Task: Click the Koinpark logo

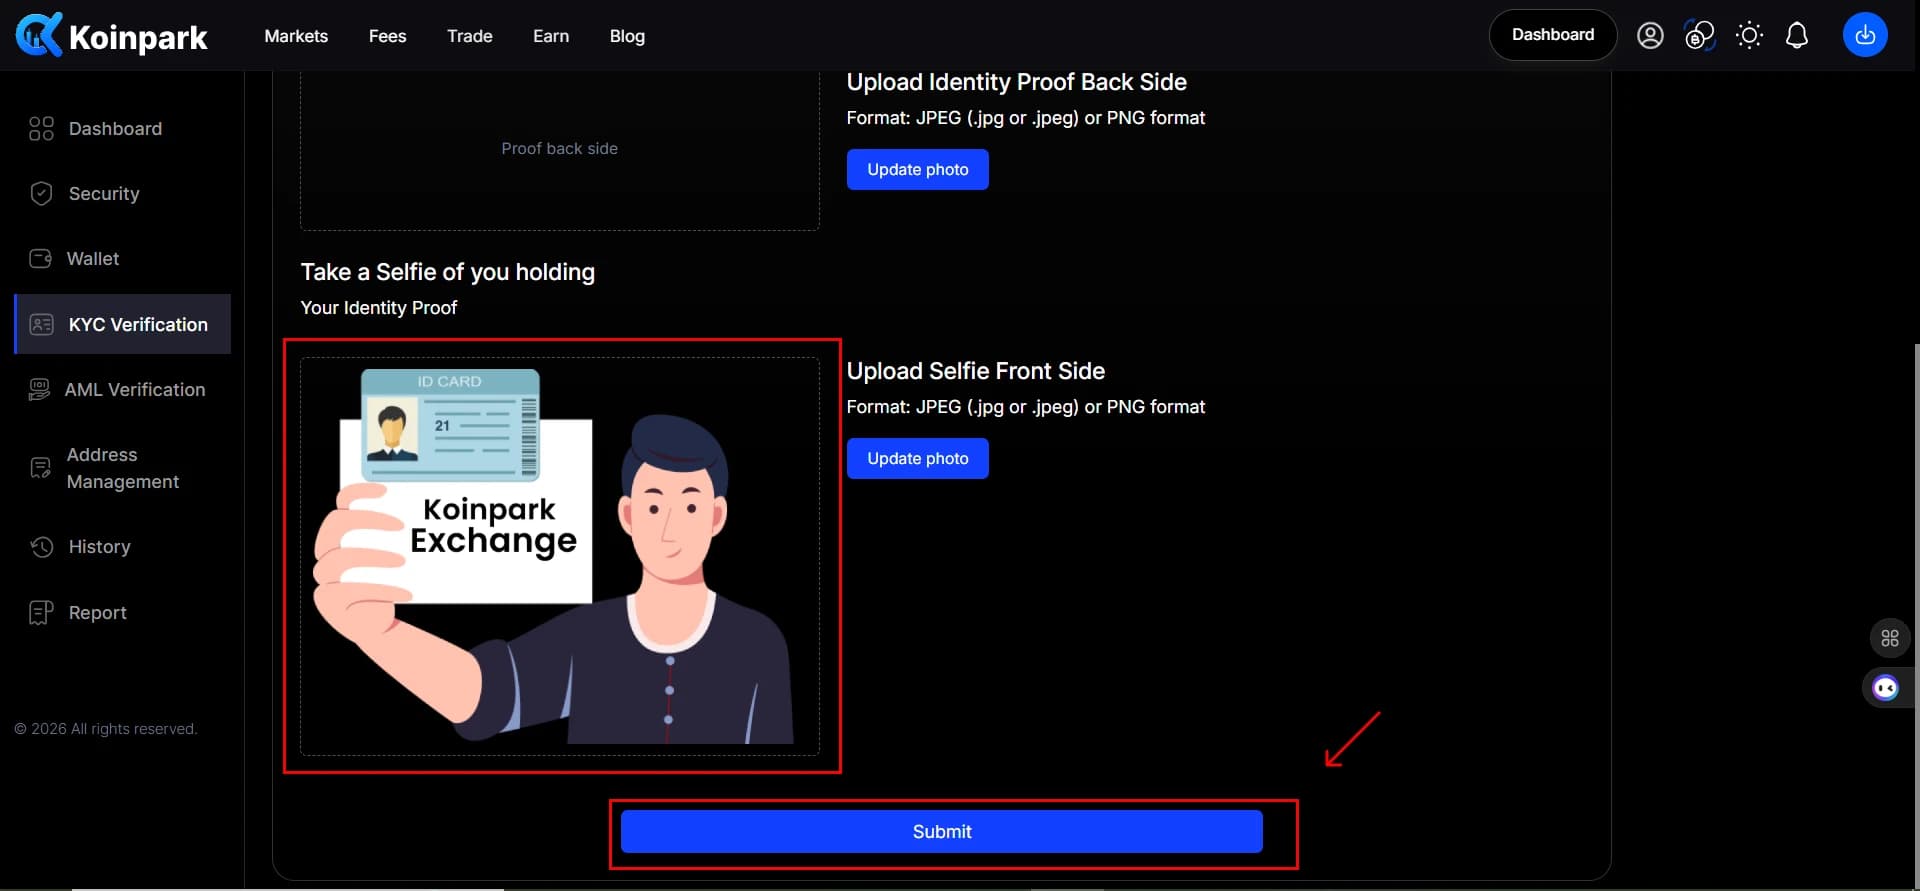Action: pos(111,36)
